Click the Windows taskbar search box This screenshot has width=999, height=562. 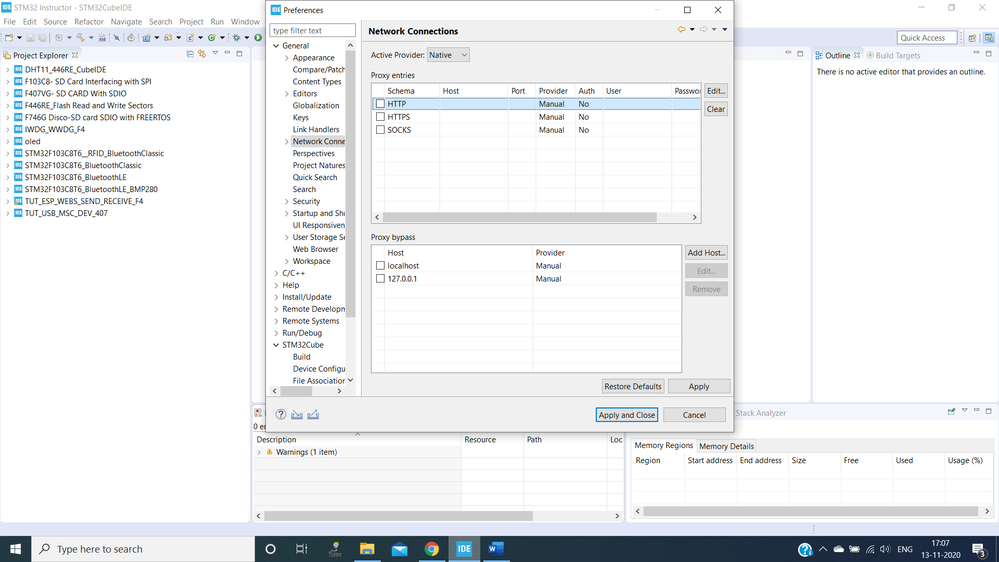pos(143,549)
